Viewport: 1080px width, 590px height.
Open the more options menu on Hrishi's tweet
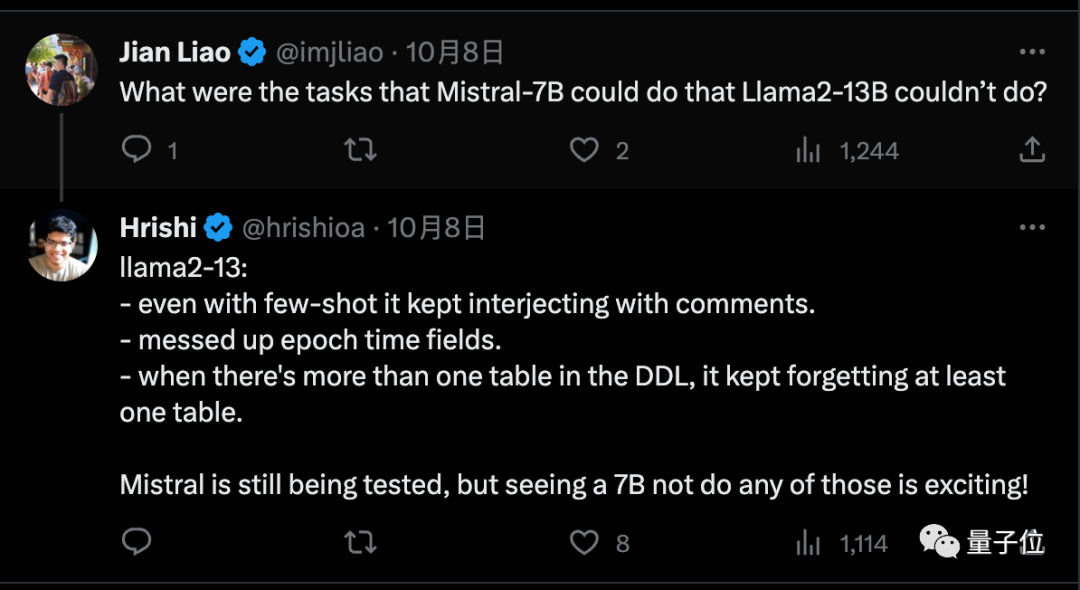pyautogui.click(x=1032, y=227)
